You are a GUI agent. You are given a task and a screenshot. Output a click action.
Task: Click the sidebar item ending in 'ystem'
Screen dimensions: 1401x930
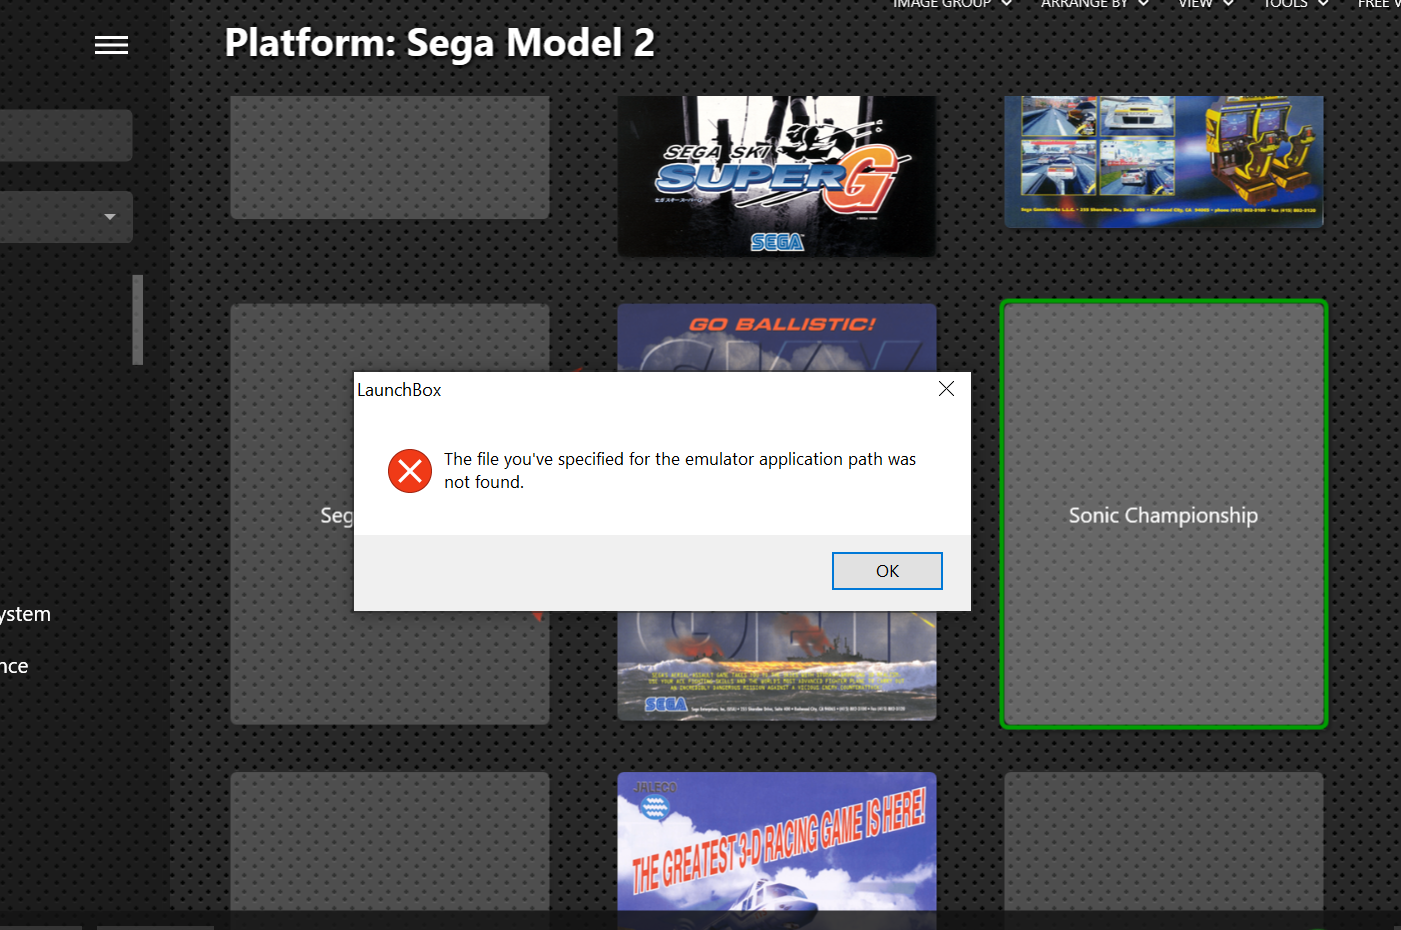tap(25, 614)
